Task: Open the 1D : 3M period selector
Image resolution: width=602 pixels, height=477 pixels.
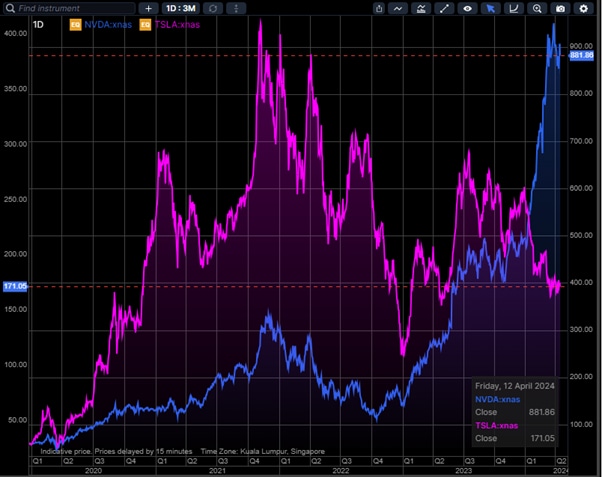Action: [x=180, y=8]
